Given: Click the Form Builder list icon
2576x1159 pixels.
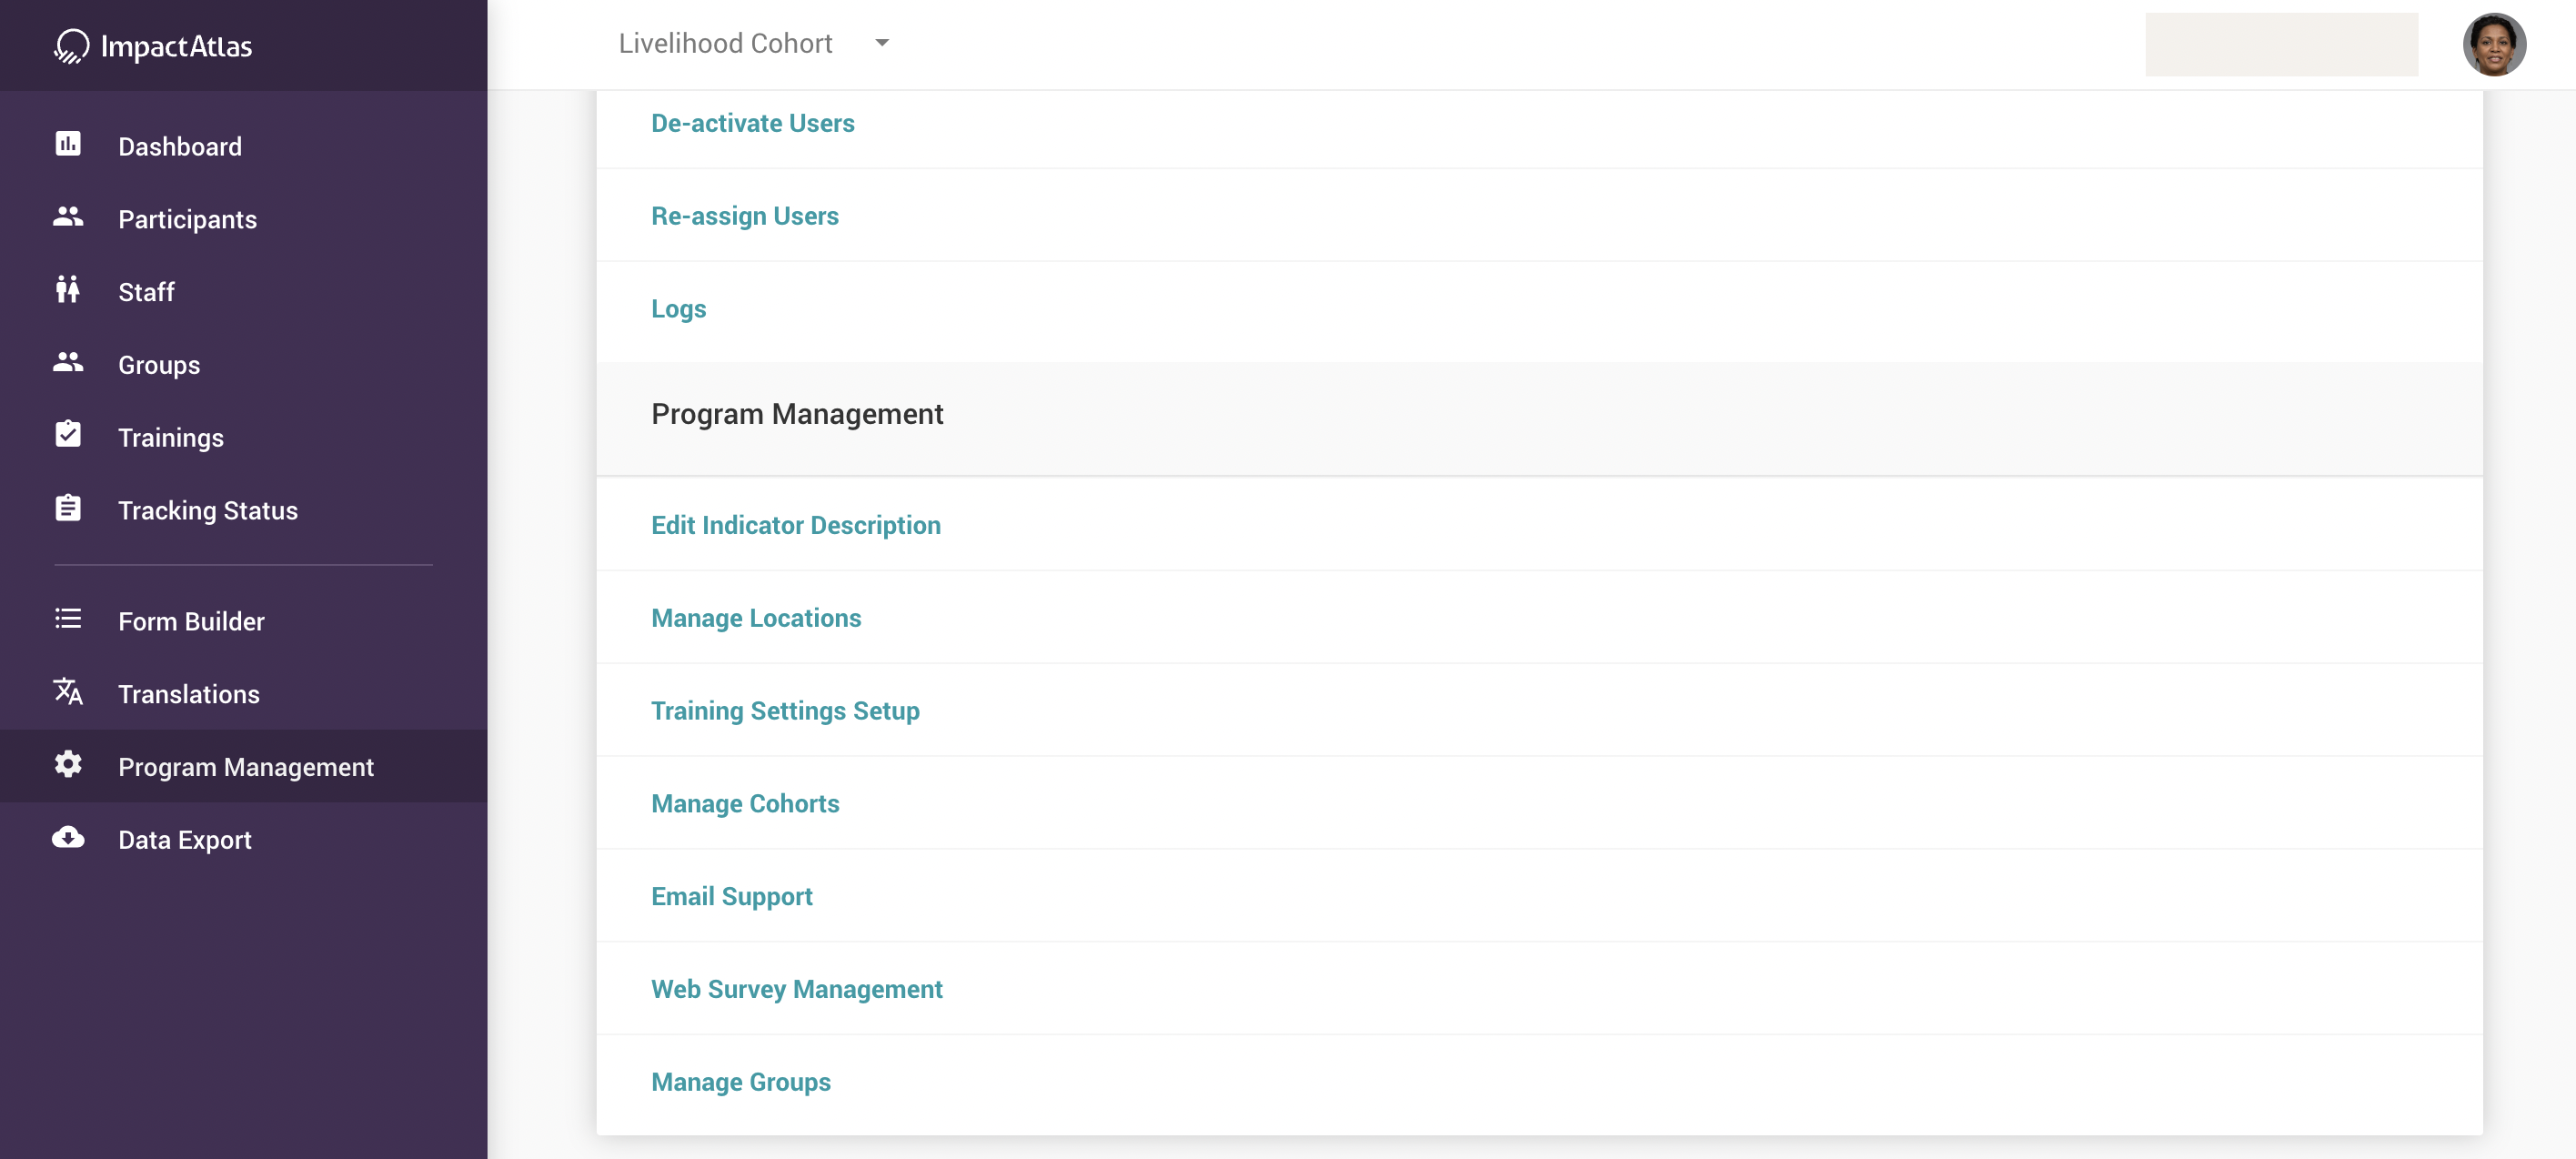Looking at the screenshot, I should [68, 619].
